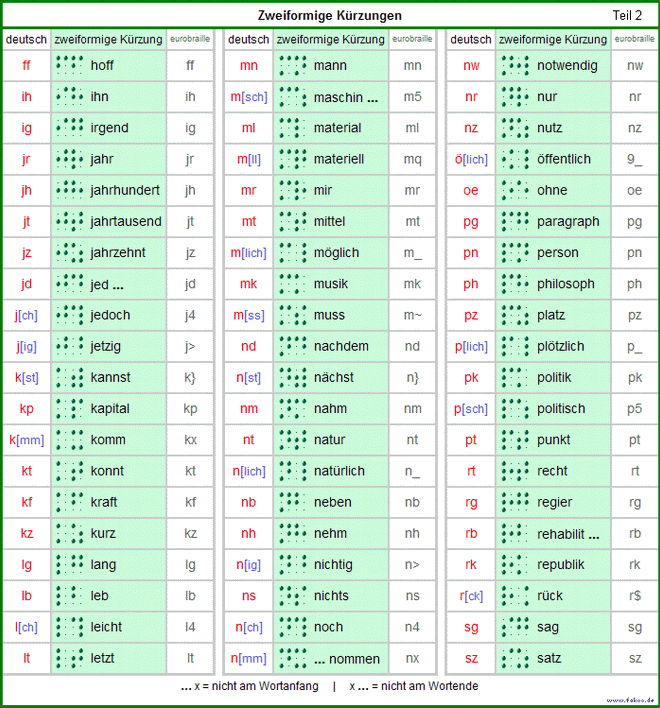The width and height of the screenshot is (660, 708).
Task: Click the word 'komm'
Action: point(108,440)
